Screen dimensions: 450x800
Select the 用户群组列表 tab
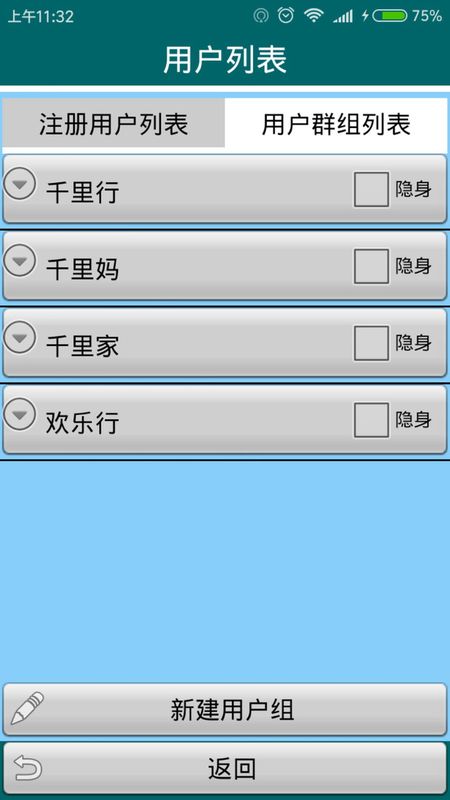click(336, 124)
